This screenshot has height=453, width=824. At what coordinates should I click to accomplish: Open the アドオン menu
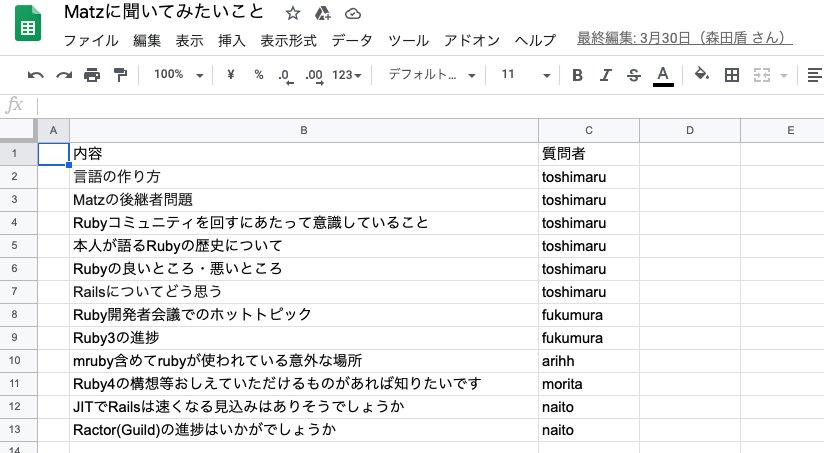tap(471, 40)
